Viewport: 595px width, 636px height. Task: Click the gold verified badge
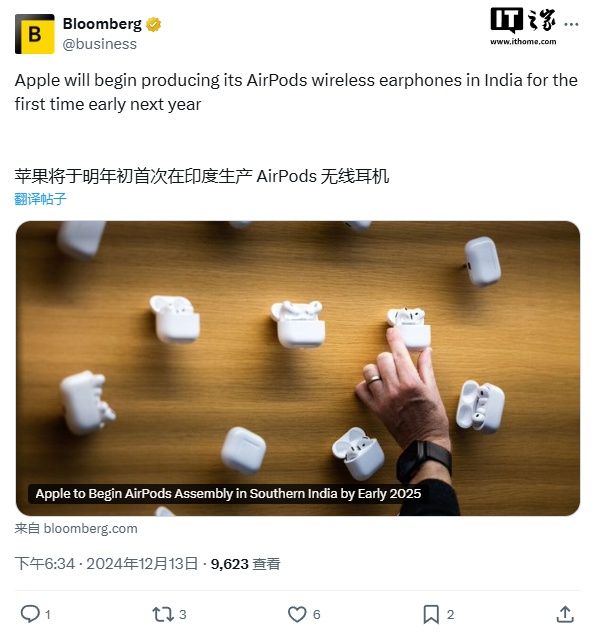click(x=153, y=24)
